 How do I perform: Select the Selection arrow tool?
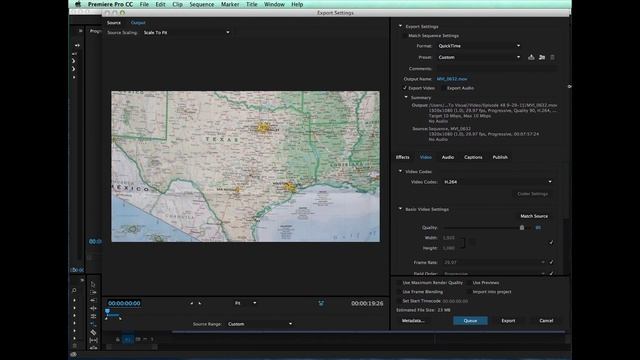click(x=93, y=284)
